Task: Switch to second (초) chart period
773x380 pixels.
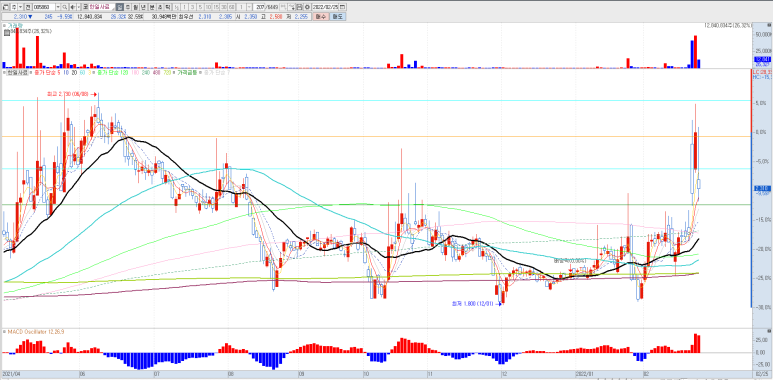Action: pos(160,7)
